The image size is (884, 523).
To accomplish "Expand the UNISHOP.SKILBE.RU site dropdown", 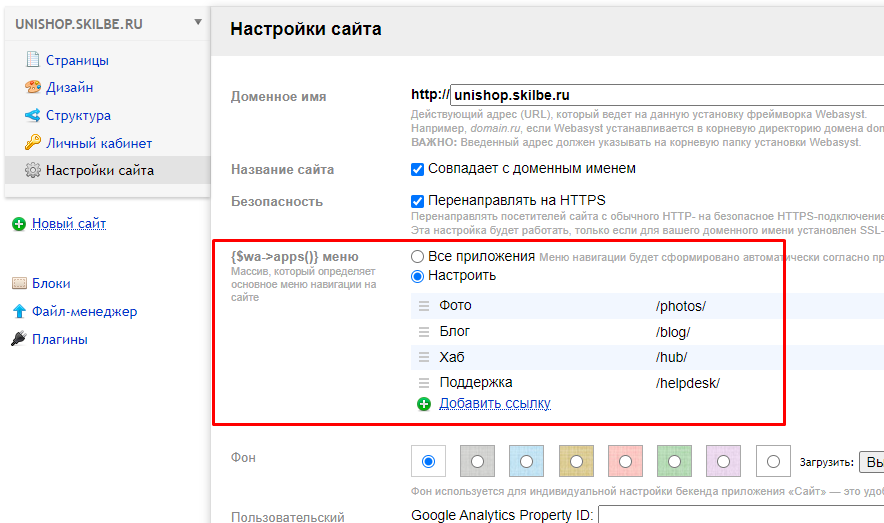I will [198, 22].
